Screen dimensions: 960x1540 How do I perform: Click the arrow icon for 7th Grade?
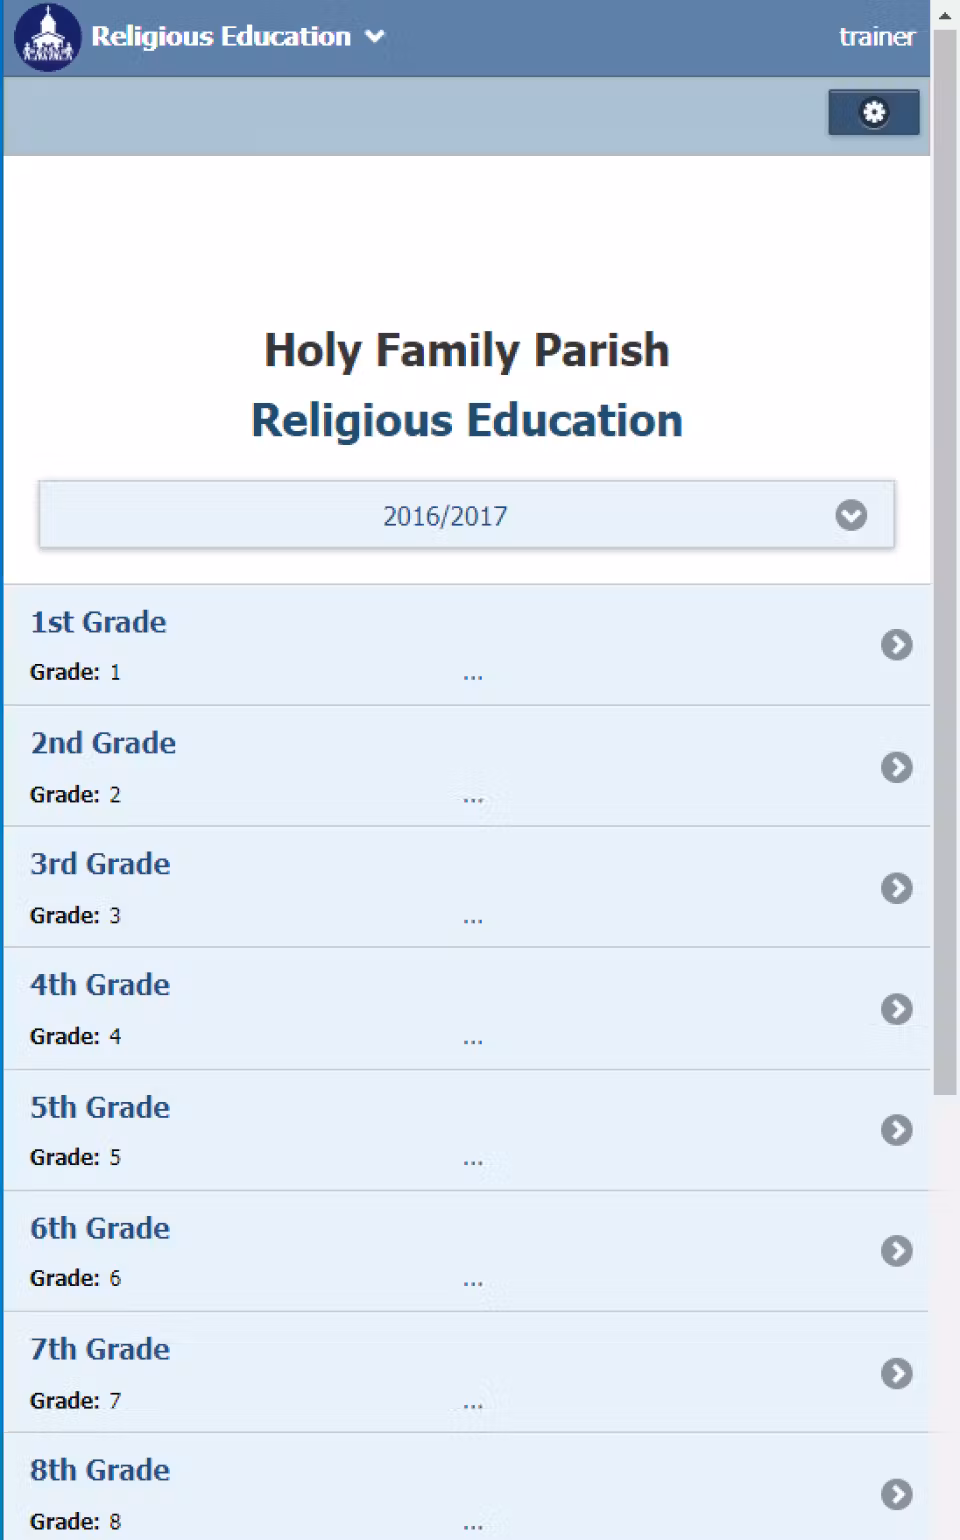click(x=896, y=1373)
